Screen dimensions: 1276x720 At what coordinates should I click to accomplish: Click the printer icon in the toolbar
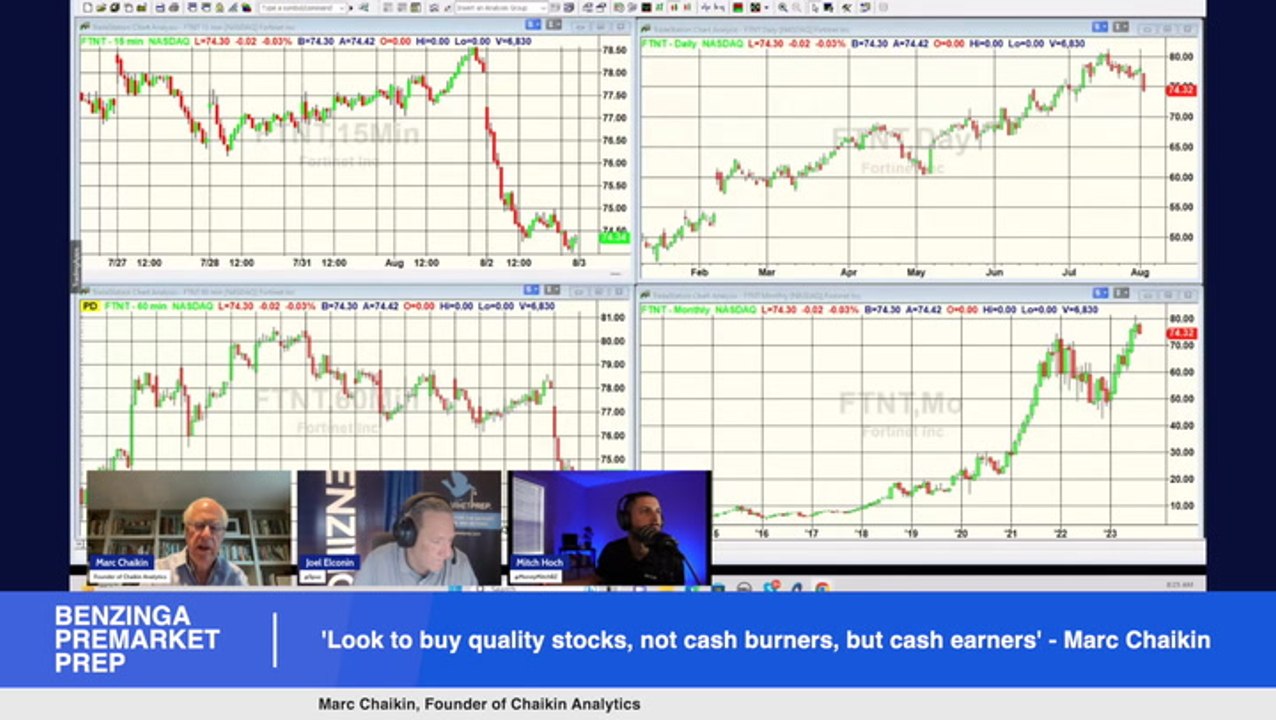(x=174, y=7)
